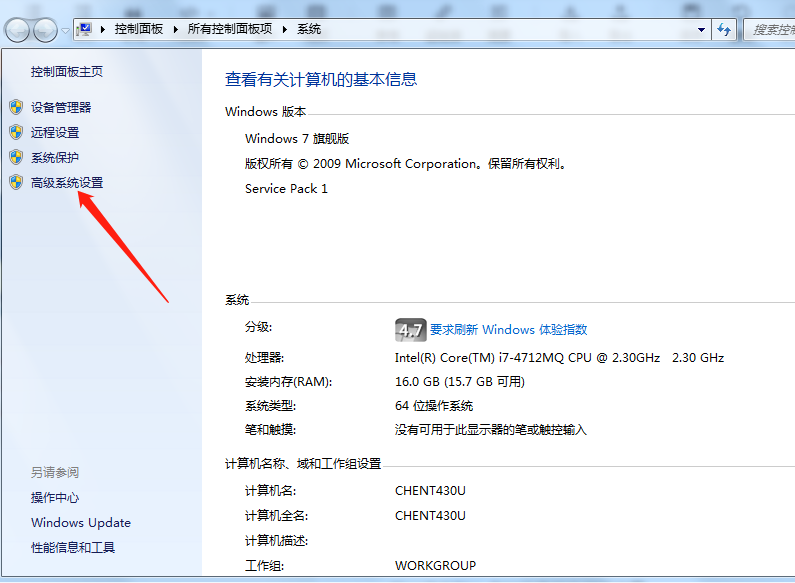Open 操作中心 link

[55, 497]
